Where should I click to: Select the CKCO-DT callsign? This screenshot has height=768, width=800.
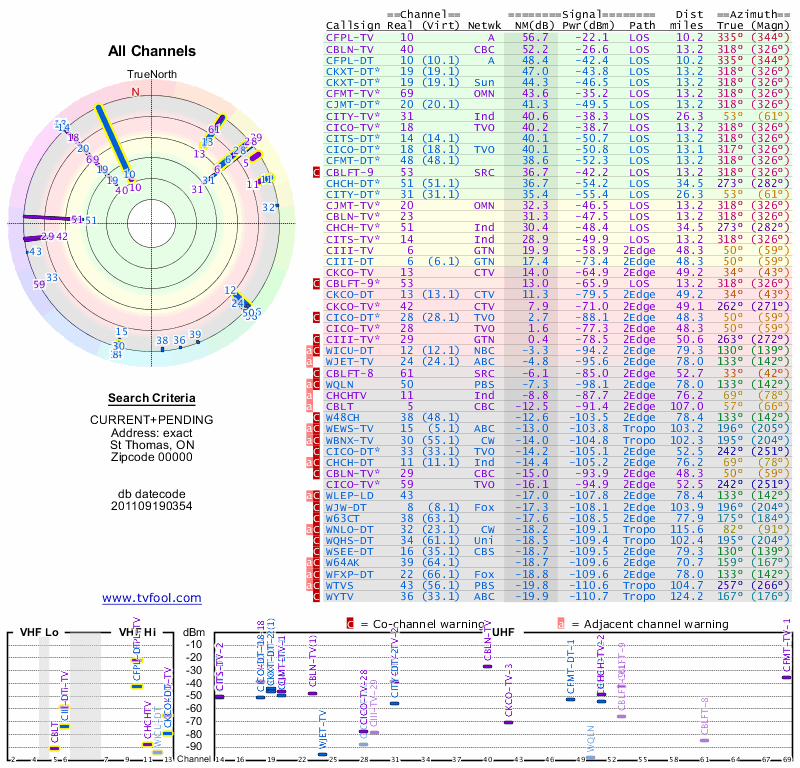pyautogui.click(x=349, y=294)
